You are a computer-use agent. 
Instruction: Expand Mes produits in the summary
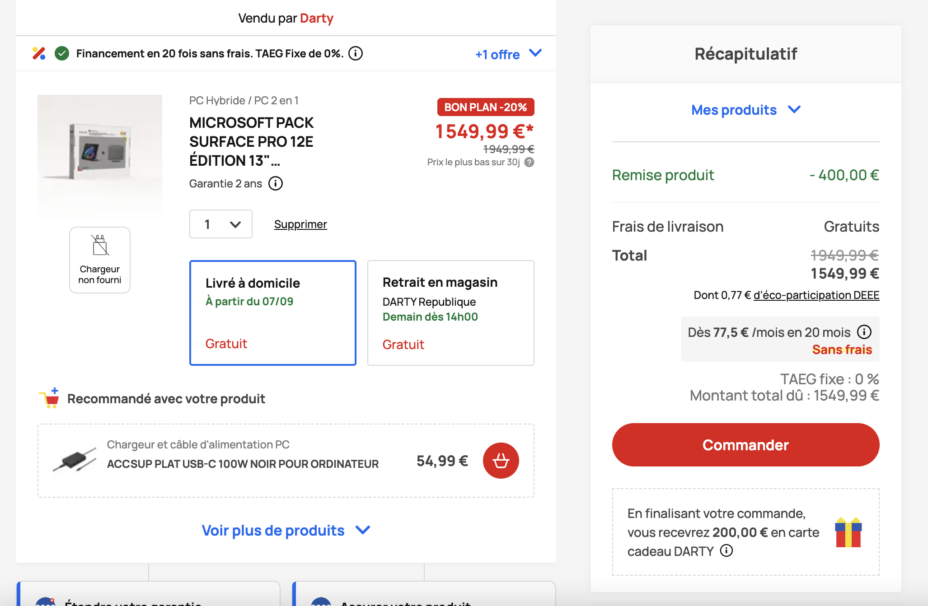[746, 110]
